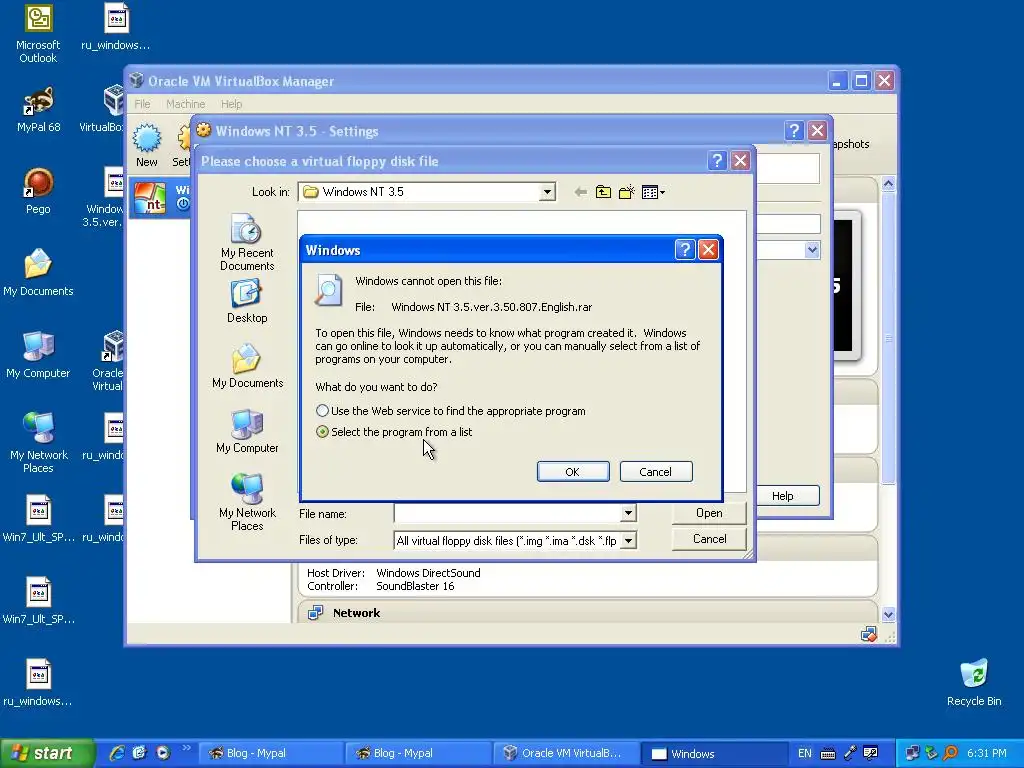The width and height of the screenshot is (1024, 768).
Task: Open the Look in folder dropdown
Action: coord(547,192)
